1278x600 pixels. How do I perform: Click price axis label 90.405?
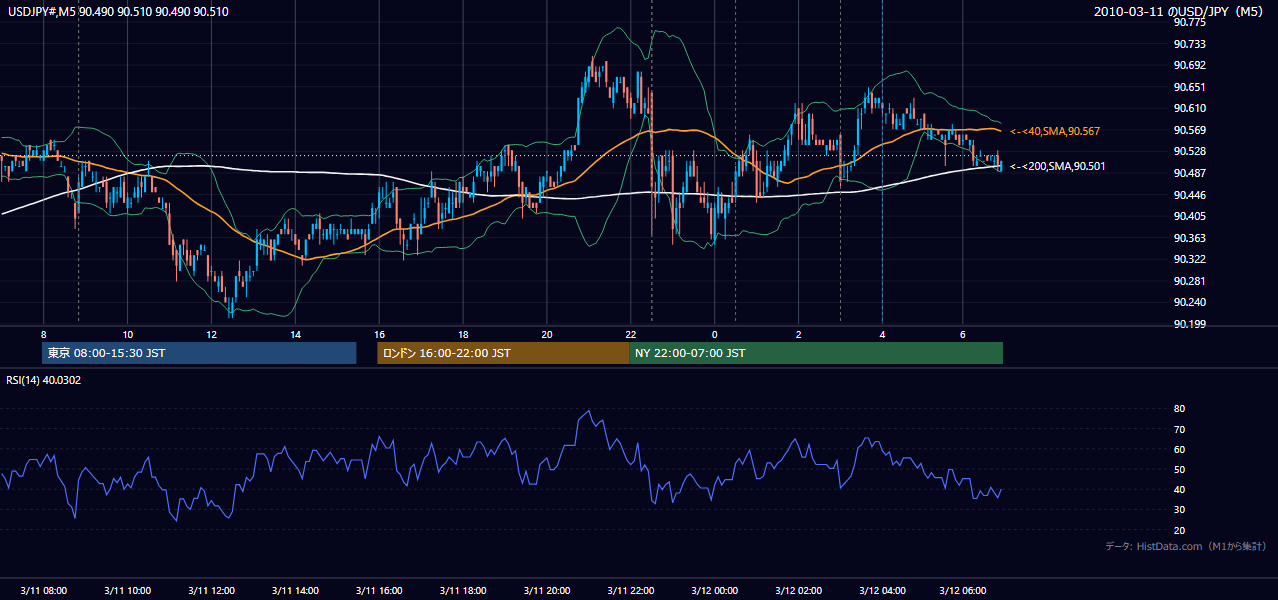point(1190,216)
